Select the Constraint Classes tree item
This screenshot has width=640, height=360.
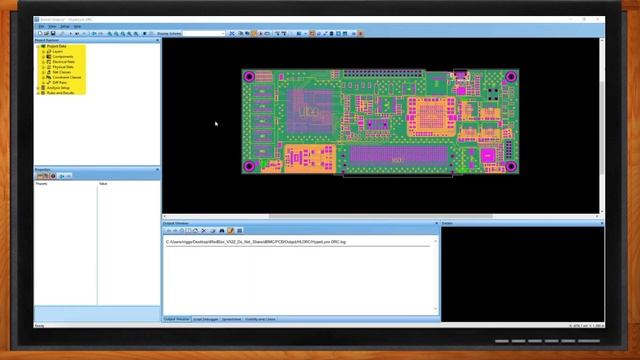(x=67, y=77)
